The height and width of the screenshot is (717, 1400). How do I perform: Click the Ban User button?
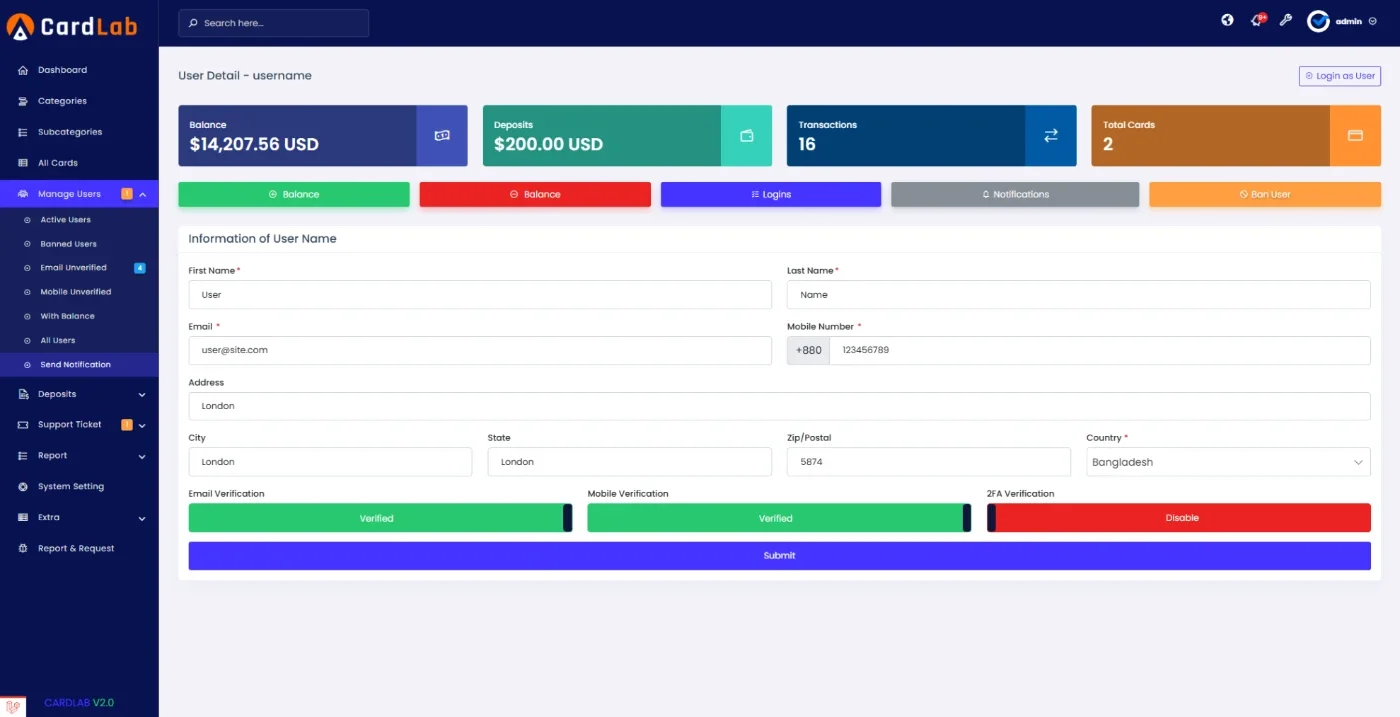pyautogui.click(x=1265, y=194)
